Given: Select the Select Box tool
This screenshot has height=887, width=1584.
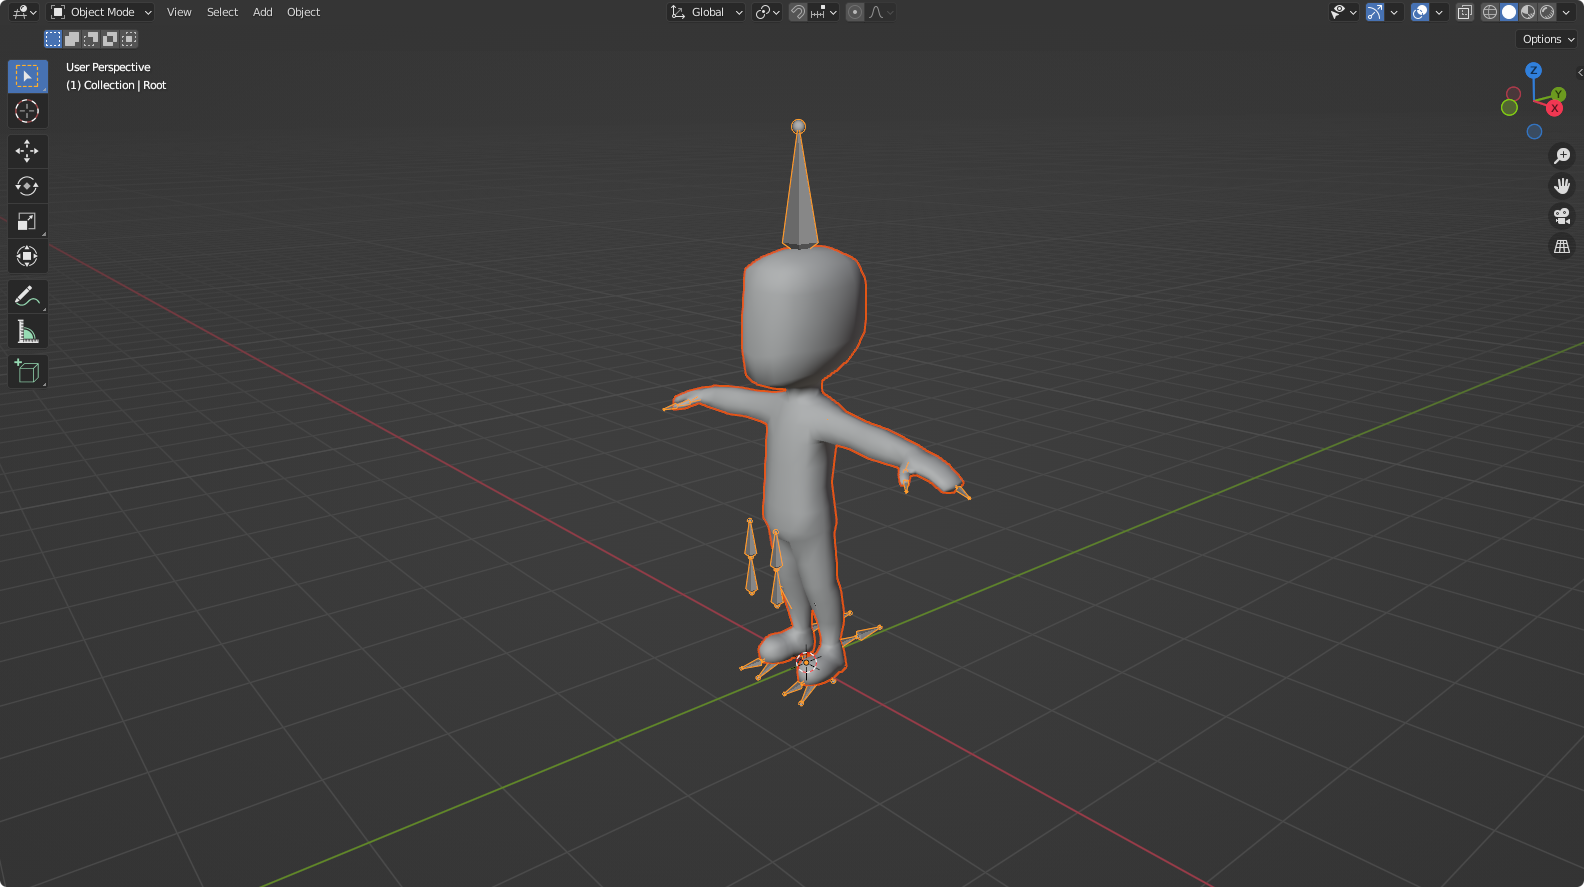Looking at the screenshot, I should point(27,76).
